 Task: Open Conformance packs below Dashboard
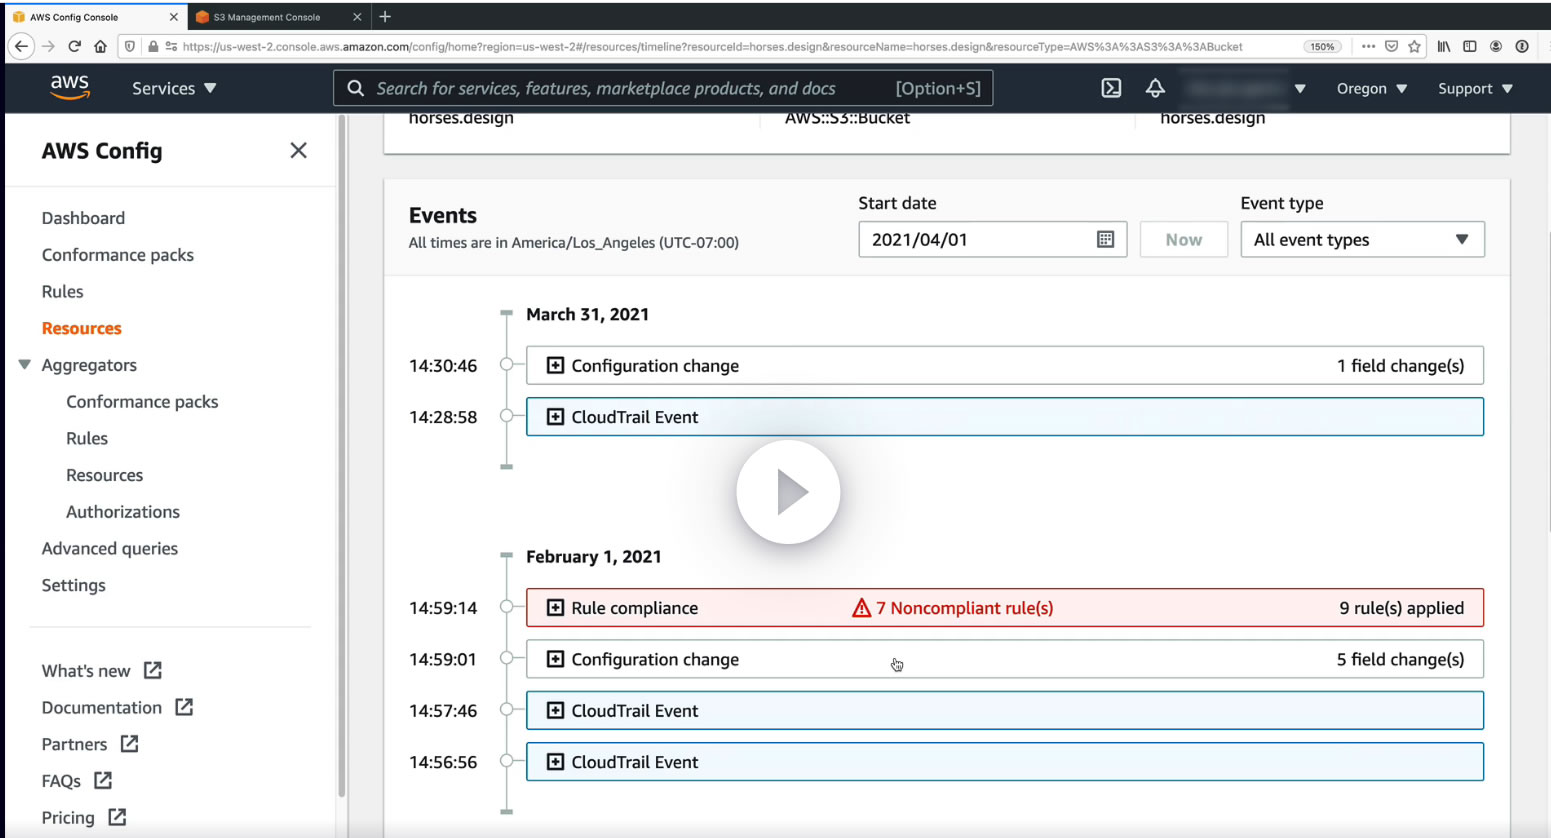(x=118, y=255)
